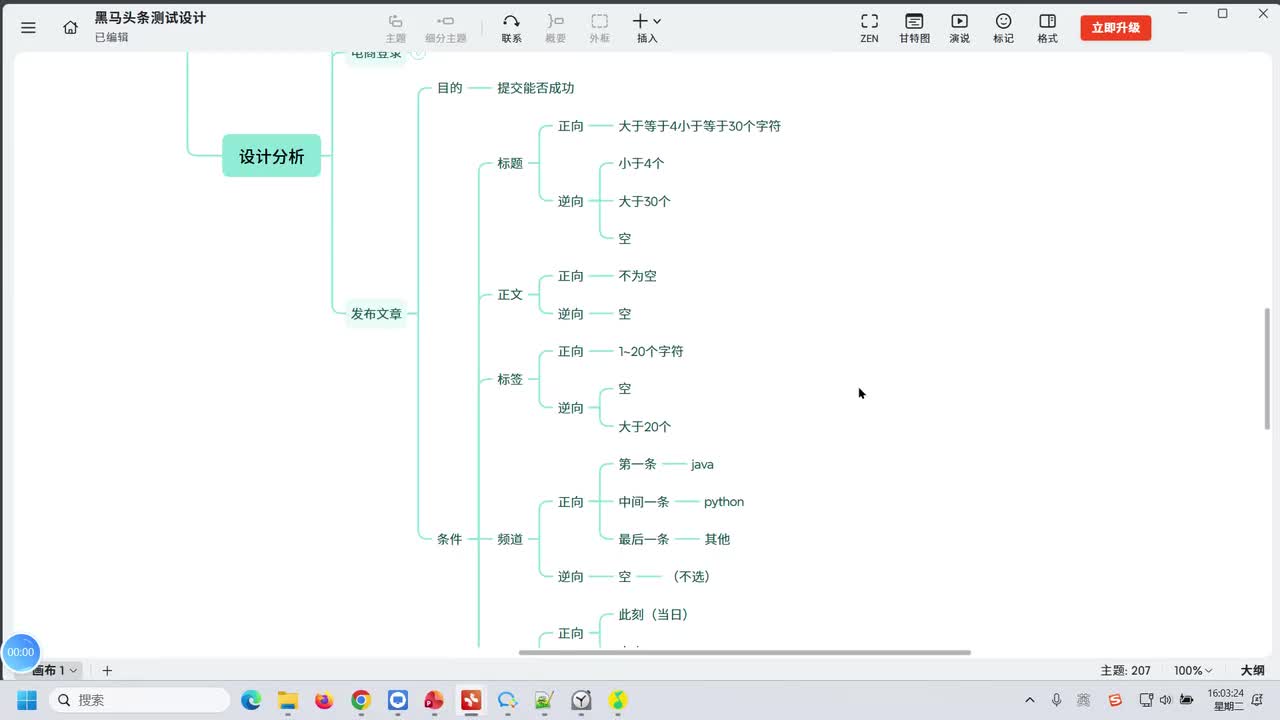Select the 设计分析 node

coord(271,156)
